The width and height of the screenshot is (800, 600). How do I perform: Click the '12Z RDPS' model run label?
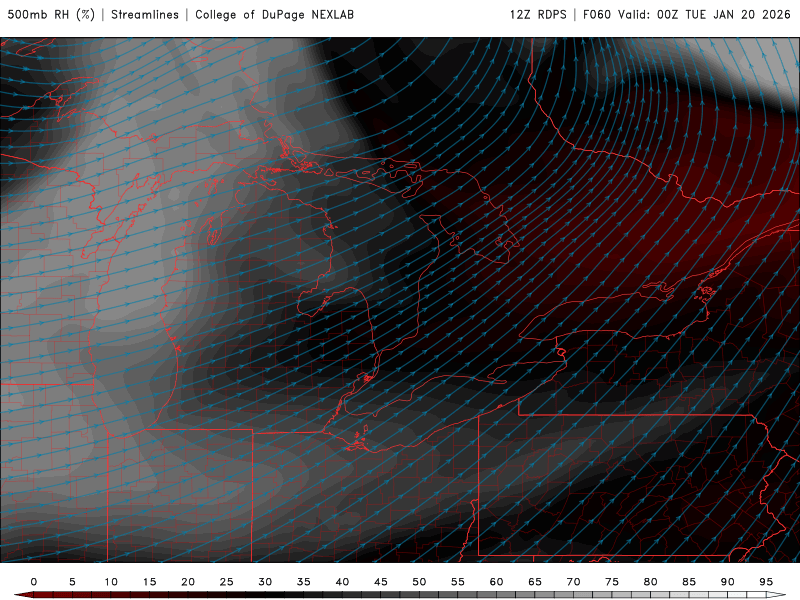tap(538, 15)
